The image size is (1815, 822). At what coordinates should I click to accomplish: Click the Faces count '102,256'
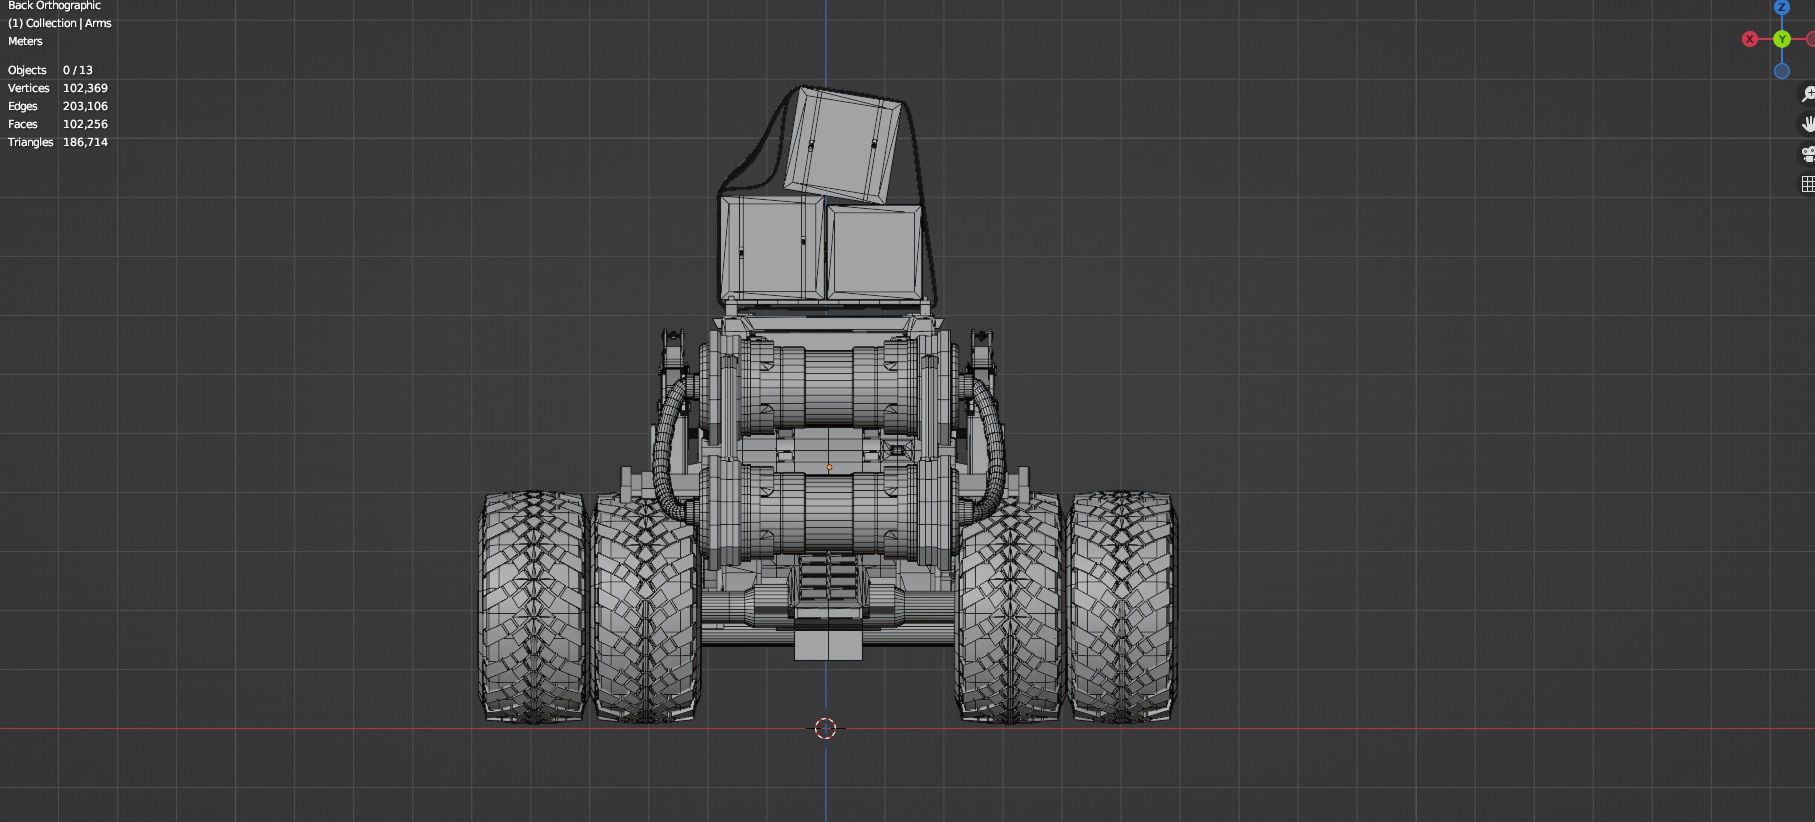[x=85, y=124]
